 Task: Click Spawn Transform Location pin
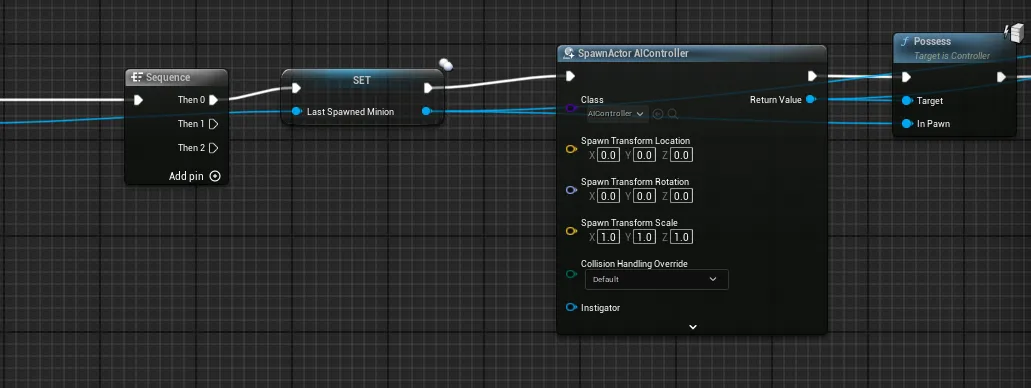click(571, 149)
